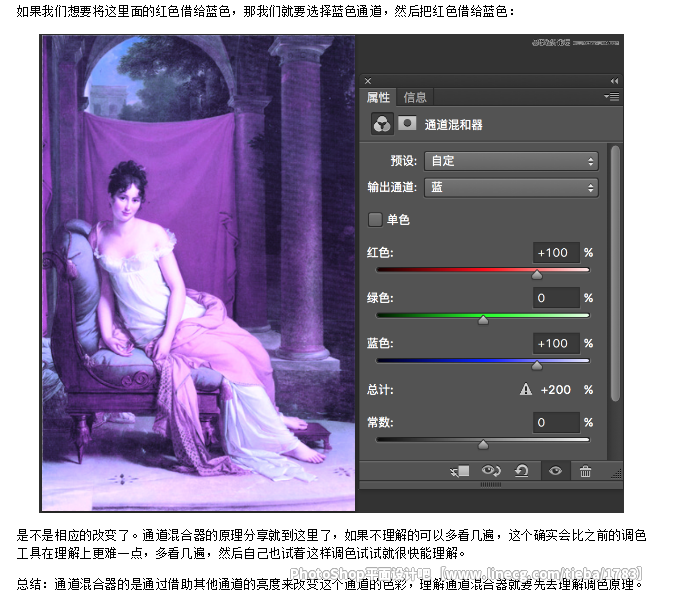
Task: Click the 蓝色: label
Action: click(x=380, y=343)
